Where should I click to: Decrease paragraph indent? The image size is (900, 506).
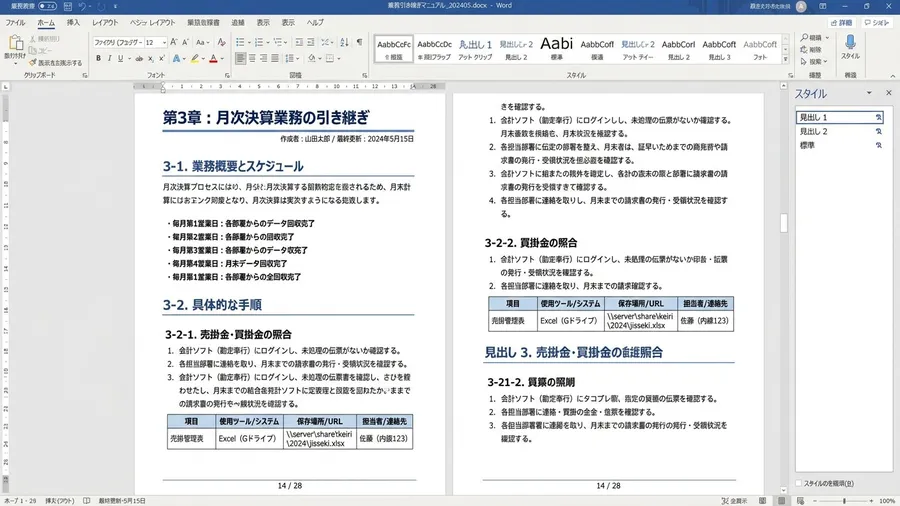point(299,42)
